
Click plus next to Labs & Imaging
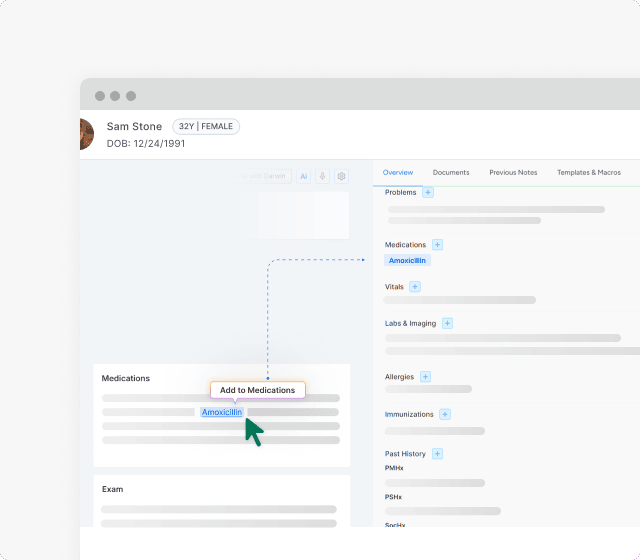coord(447,323)
